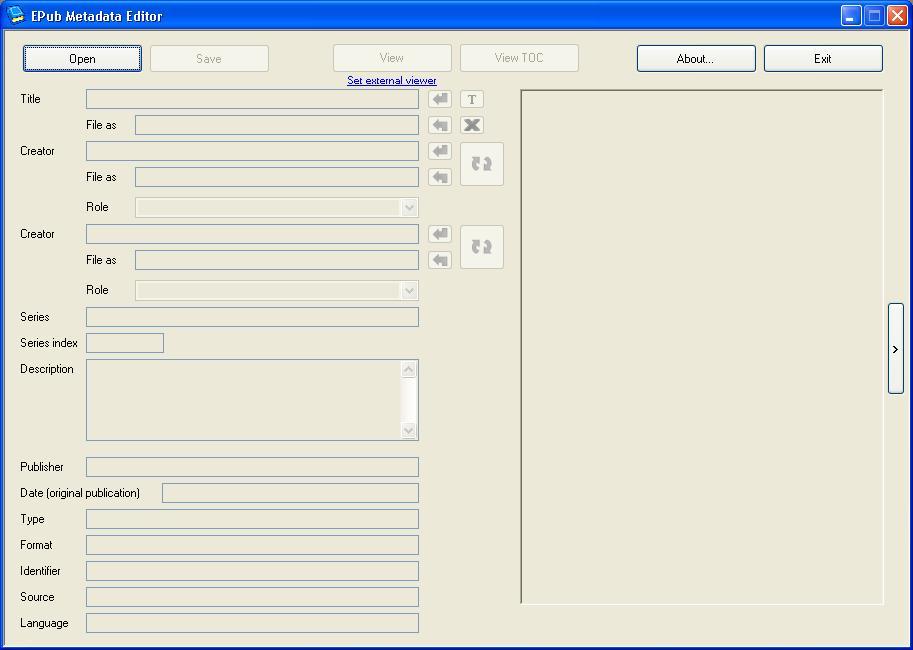Click the arrow icon beside the second Creator field
Screen dimensions: 913x650
point(438,233)
